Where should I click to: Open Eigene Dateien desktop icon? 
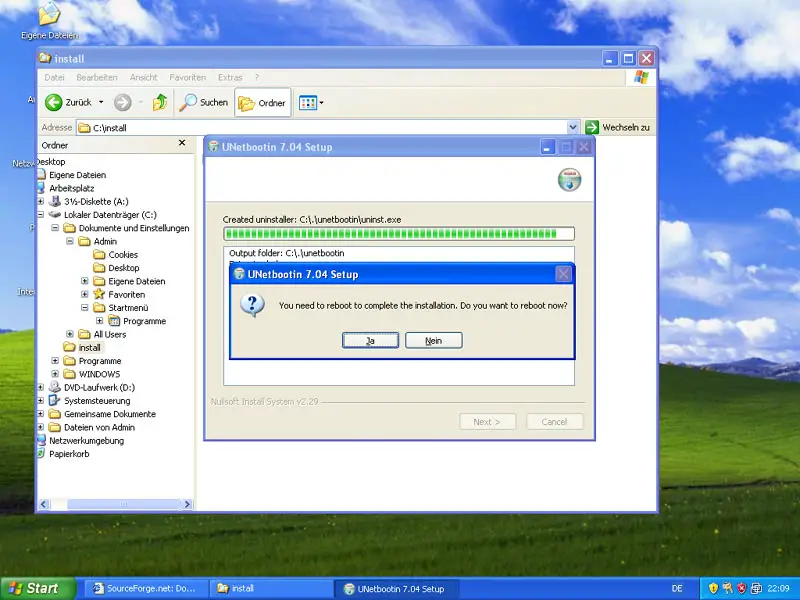point(49,20)
